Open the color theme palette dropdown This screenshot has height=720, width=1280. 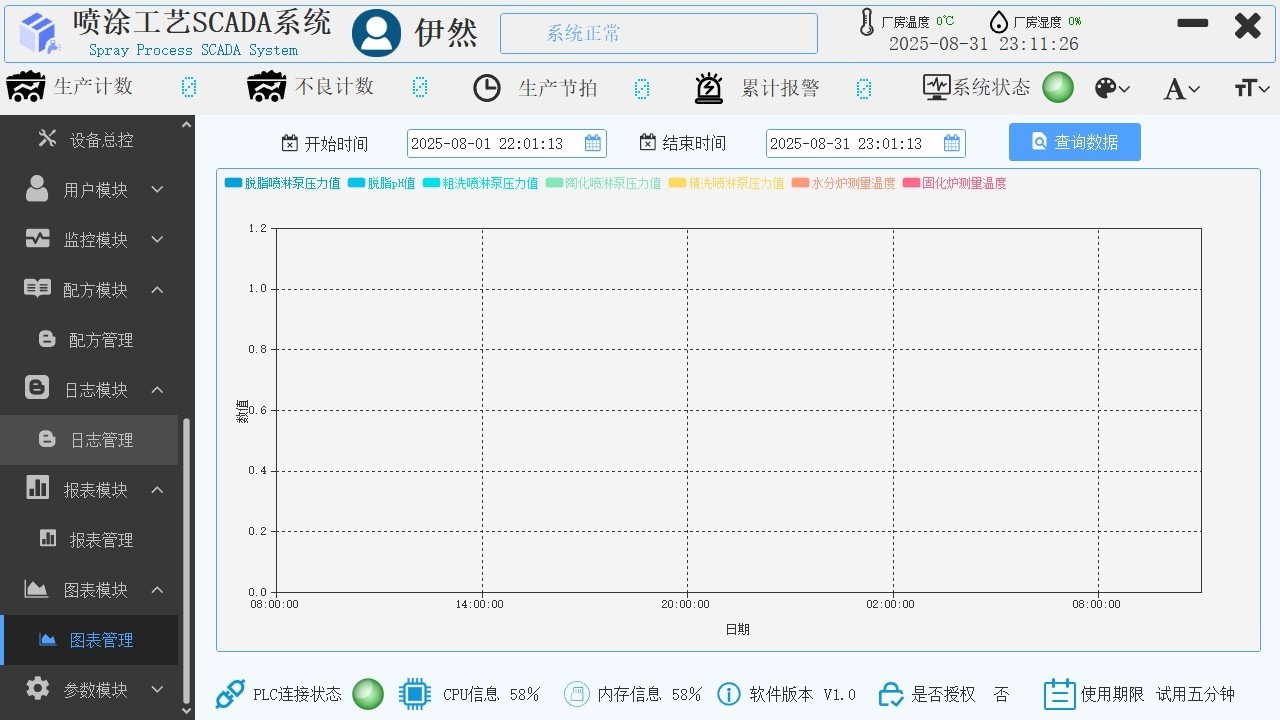click(x=1111, y=89)
